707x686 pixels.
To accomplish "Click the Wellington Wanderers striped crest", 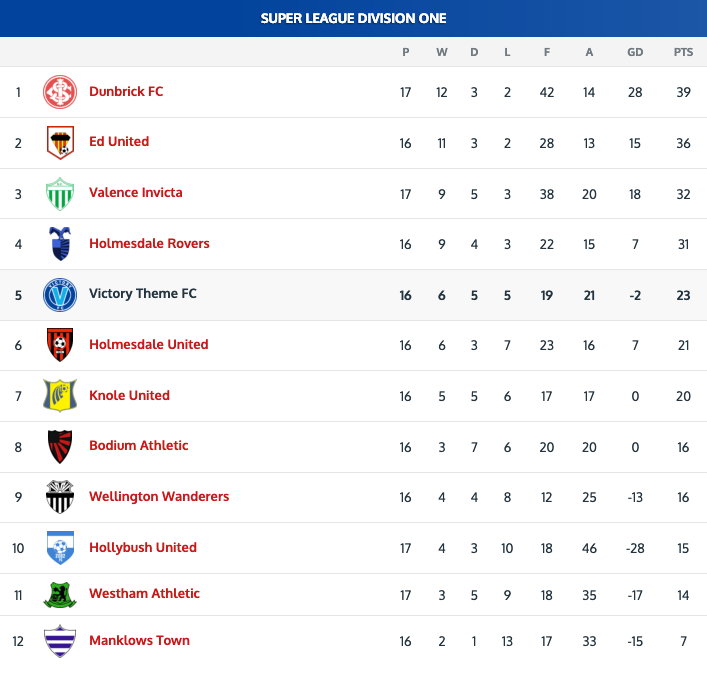I will 60,497.
